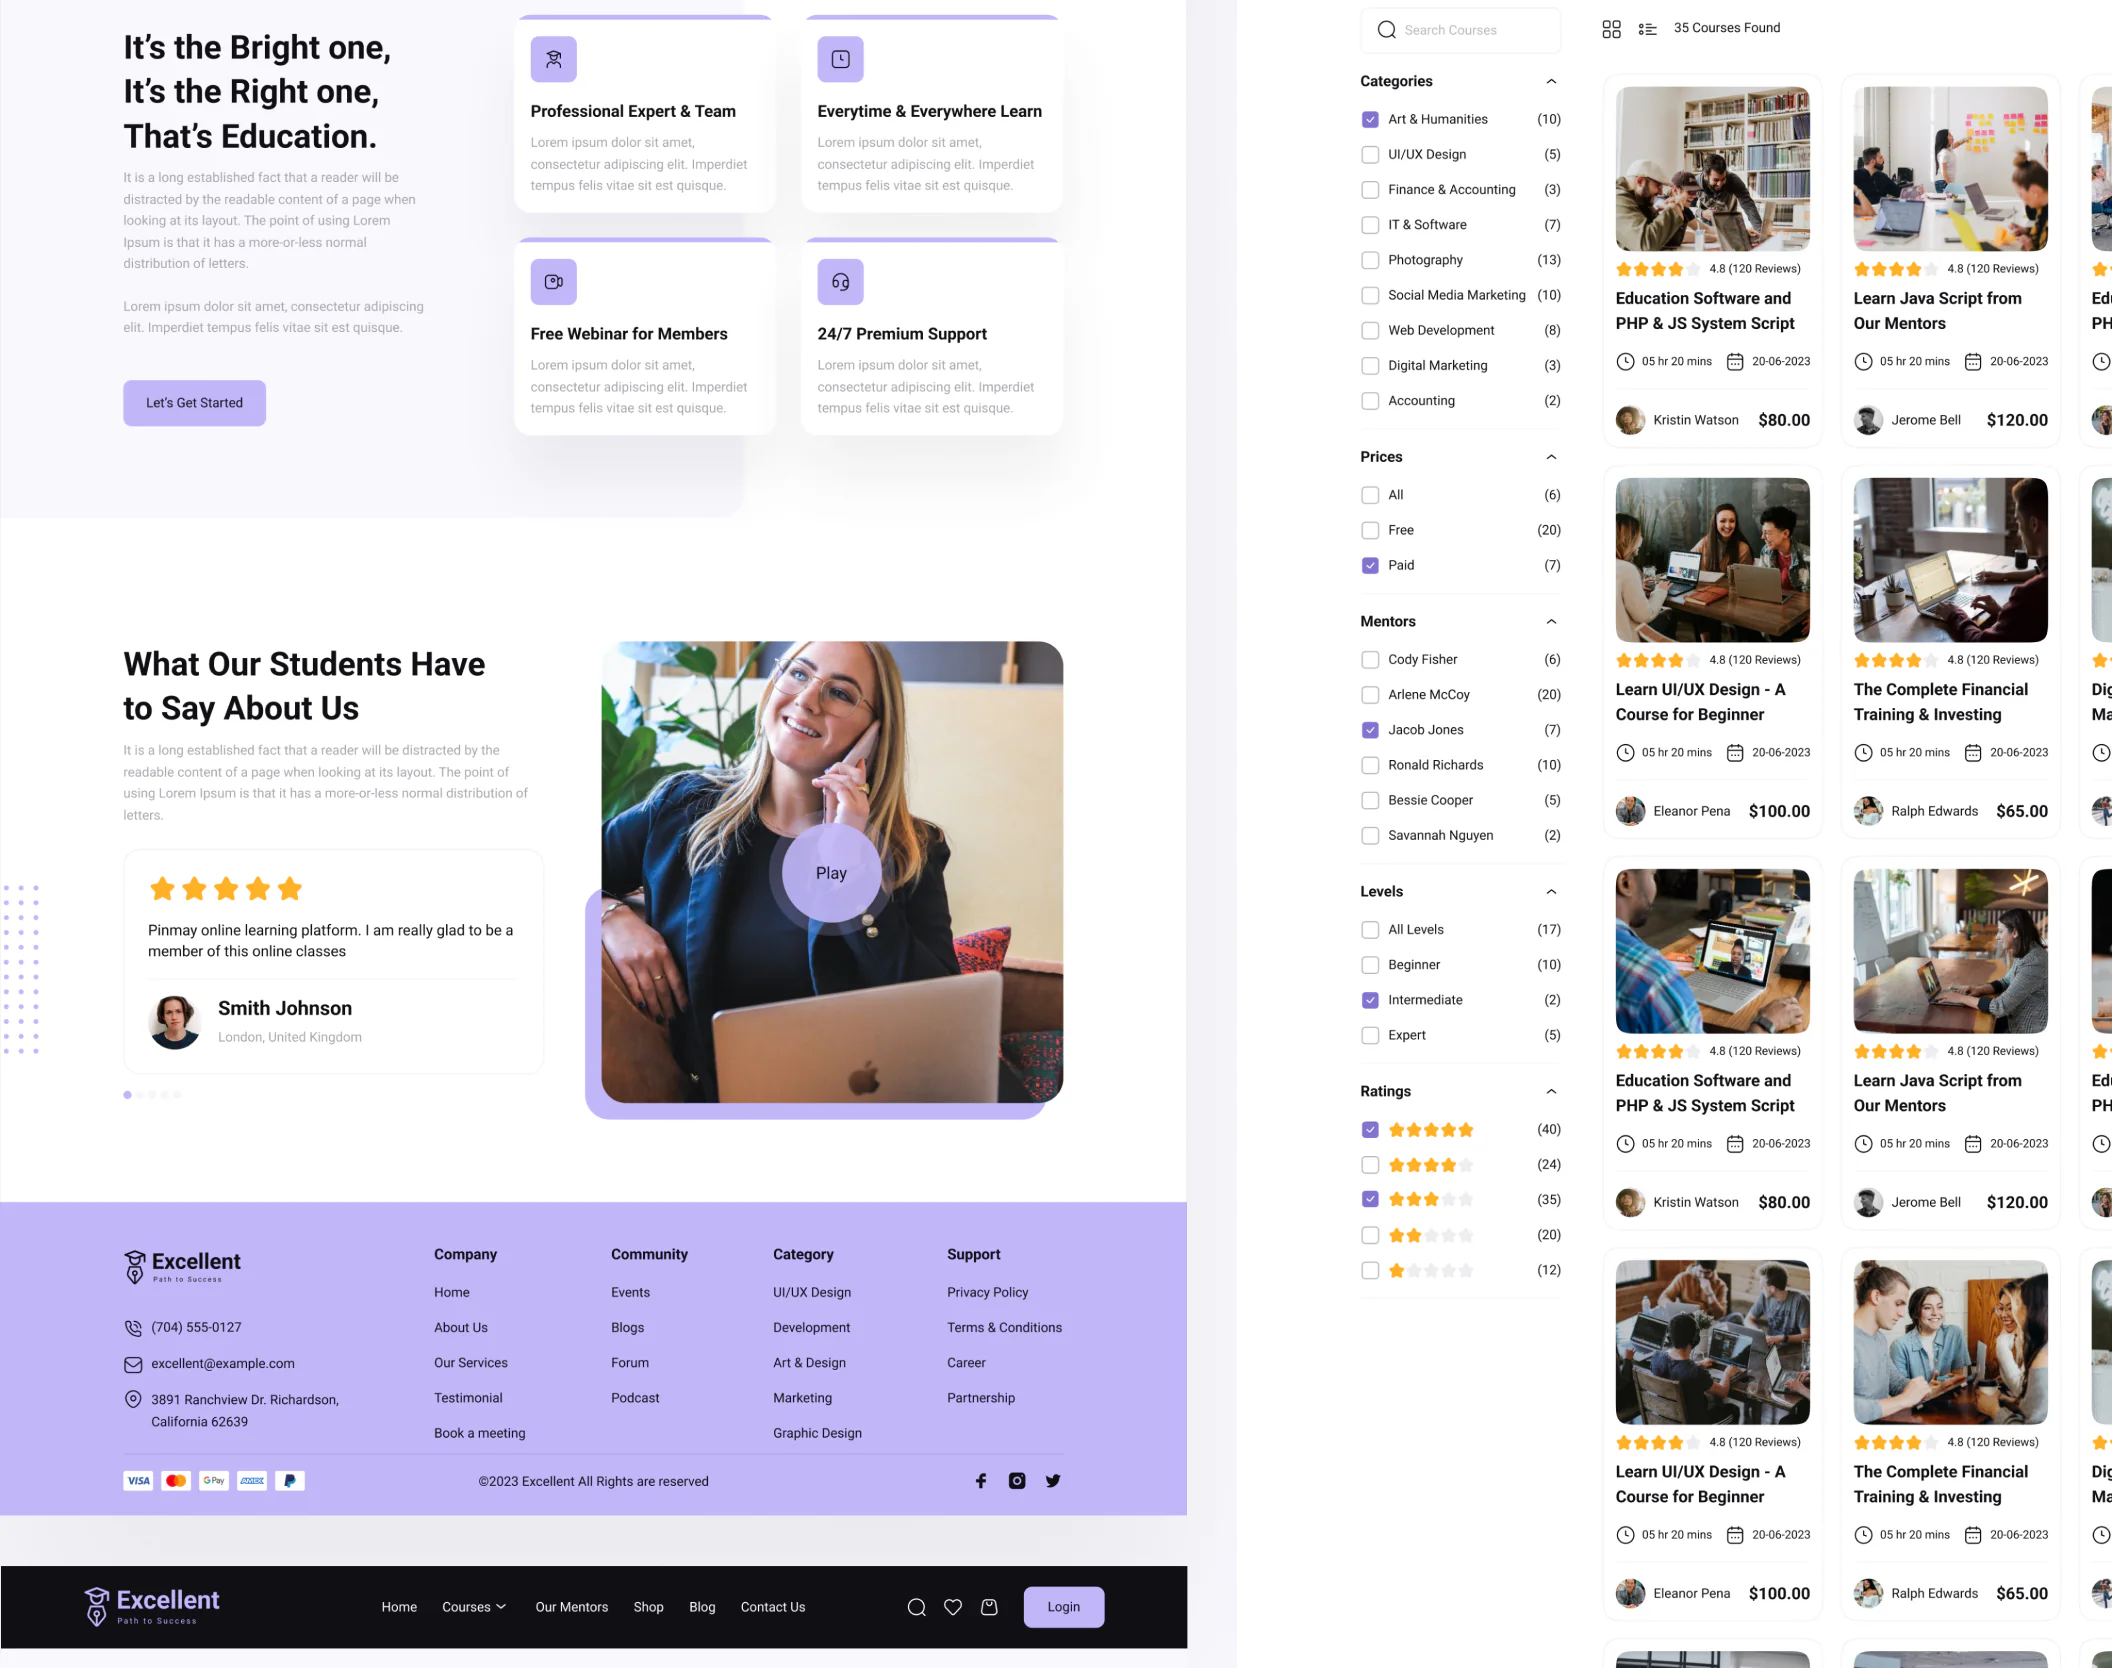Viewport: 2112px width, 1668px height.
Task: Uncheck Art & Humanities category
Action: pos(1370,119)
